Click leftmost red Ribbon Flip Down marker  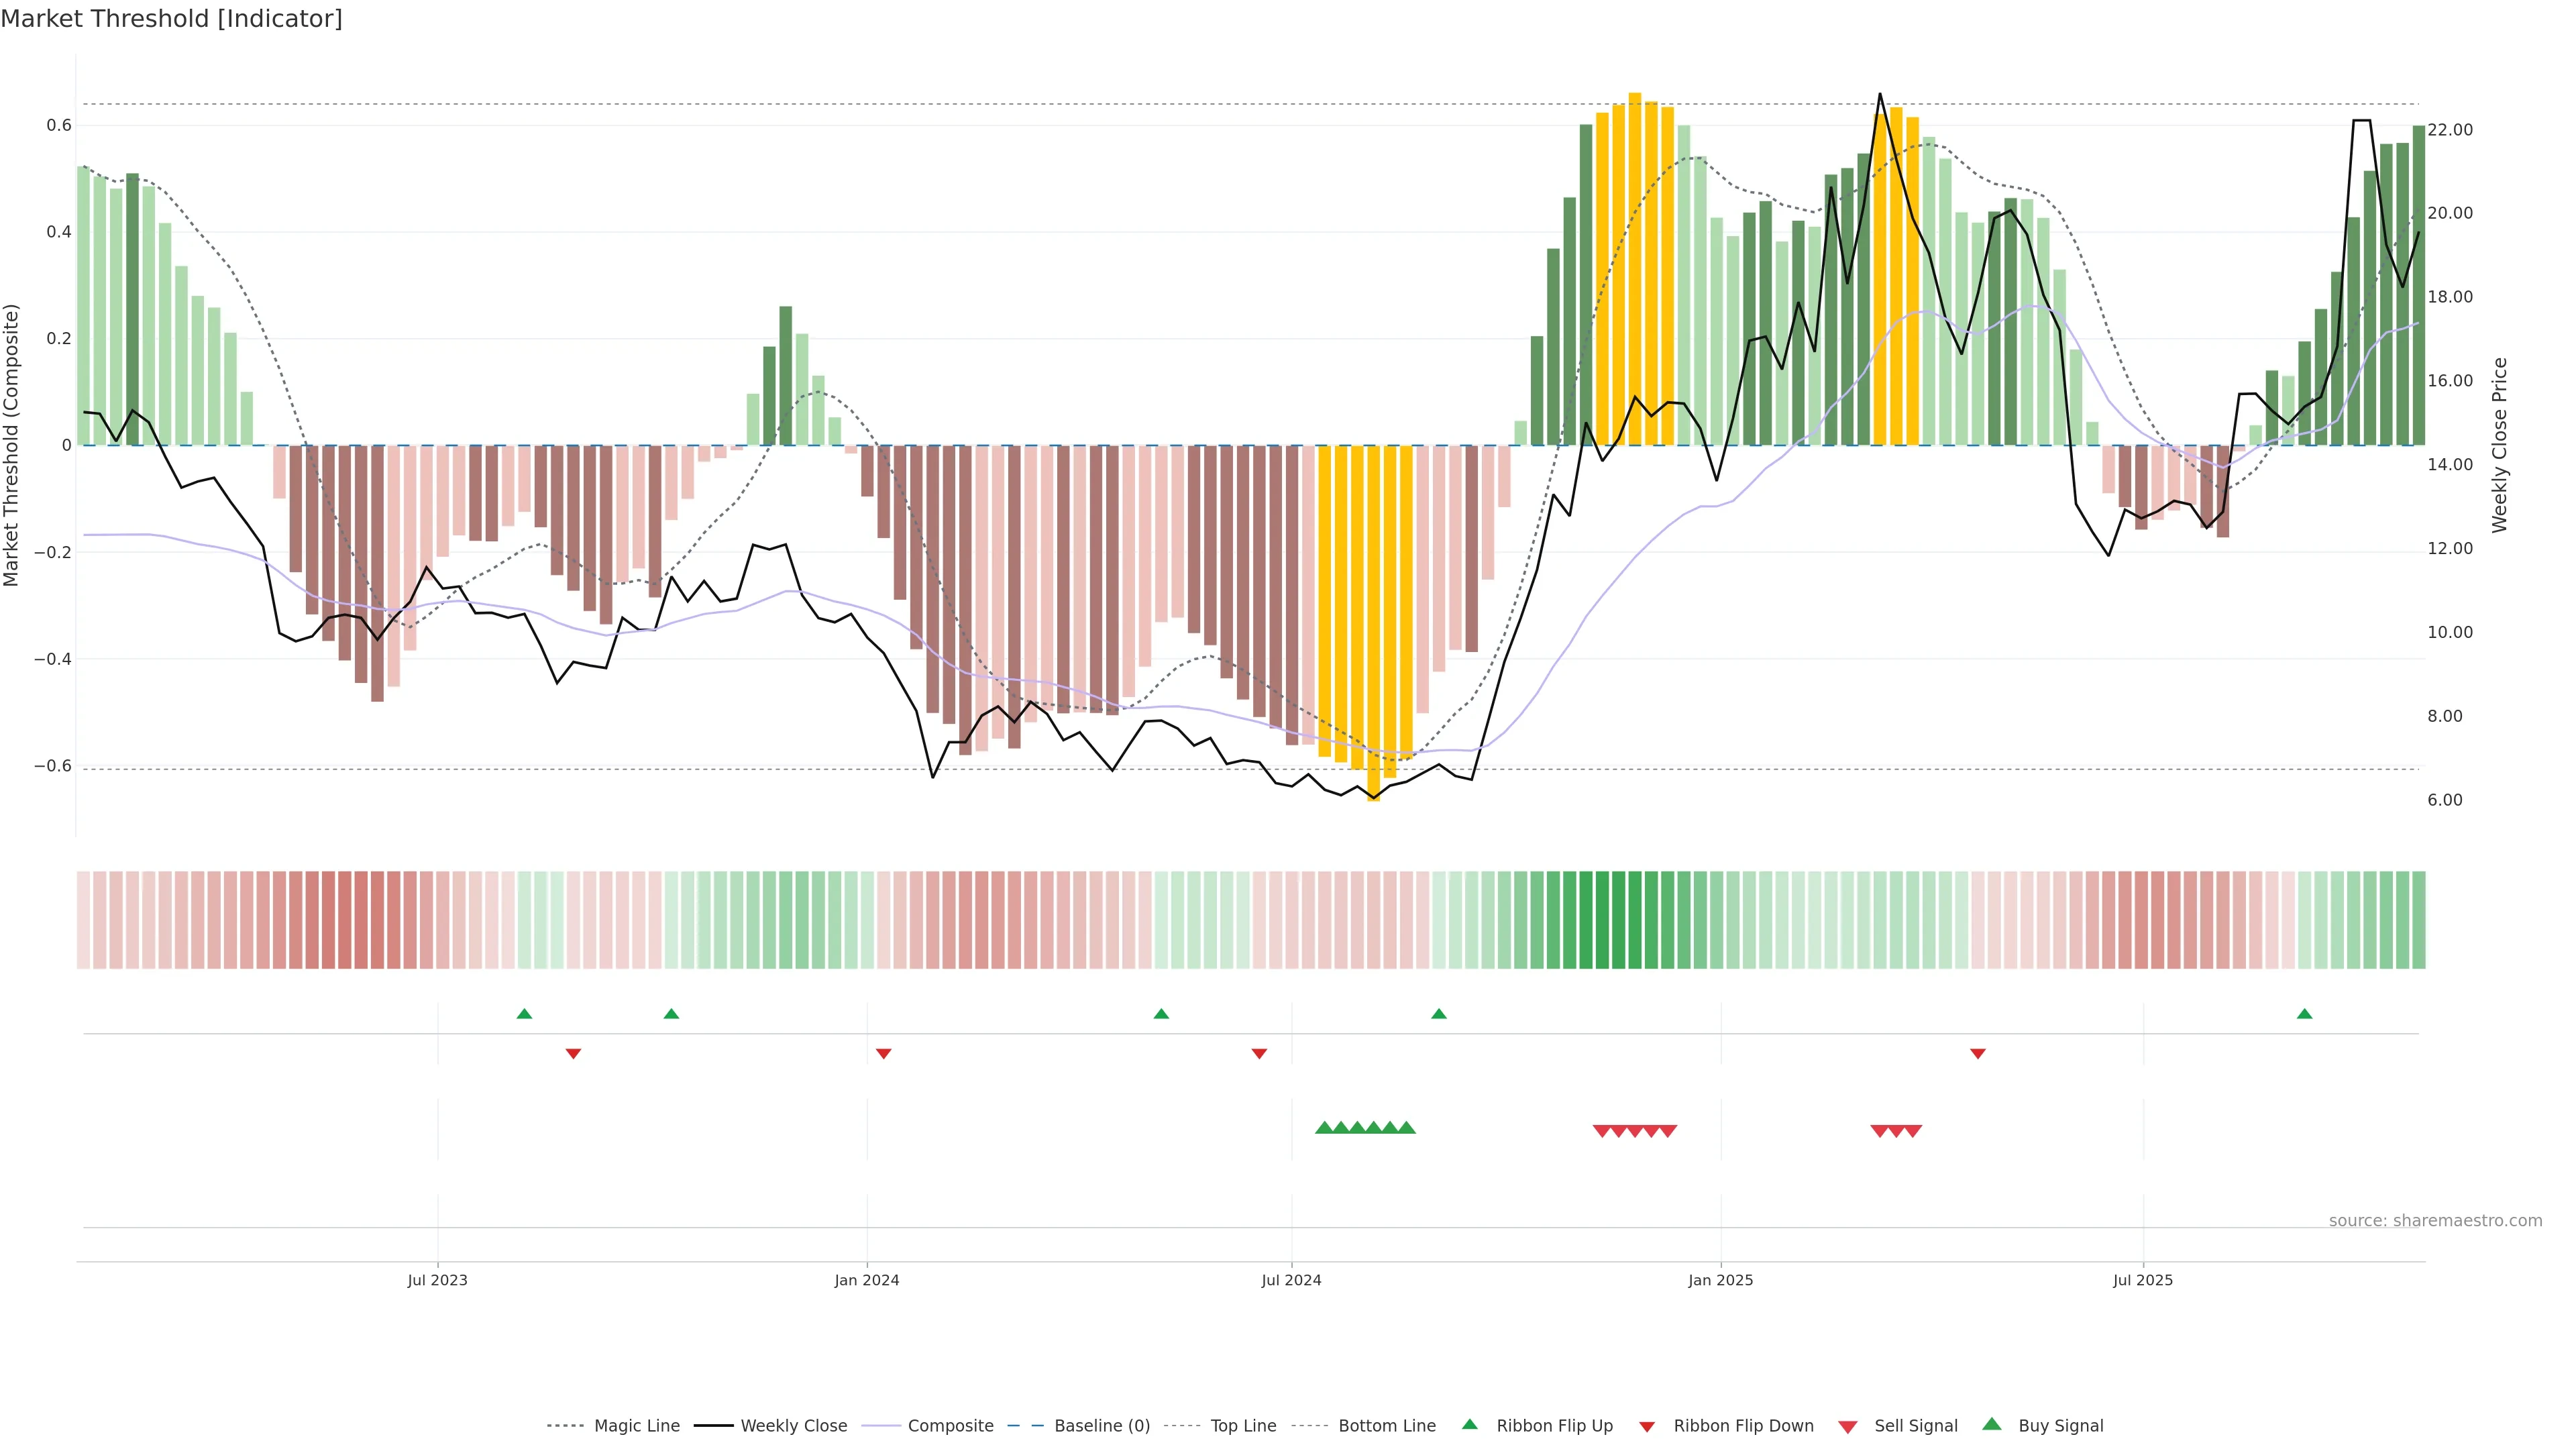573,1054
